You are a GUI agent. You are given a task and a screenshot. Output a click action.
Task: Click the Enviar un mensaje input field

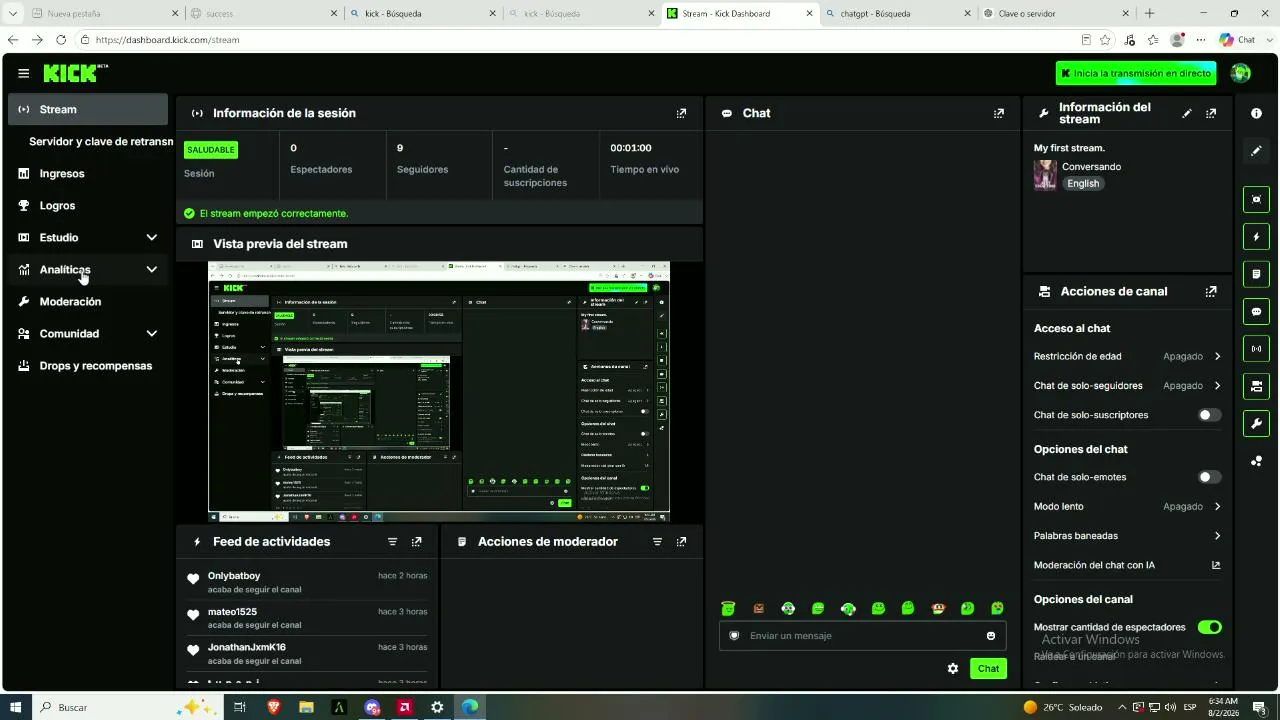(862, 636)
